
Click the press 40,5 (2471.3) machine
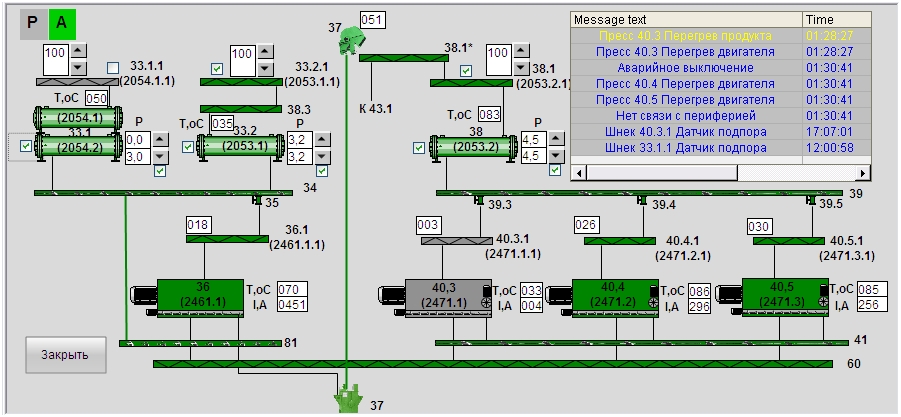783,296
